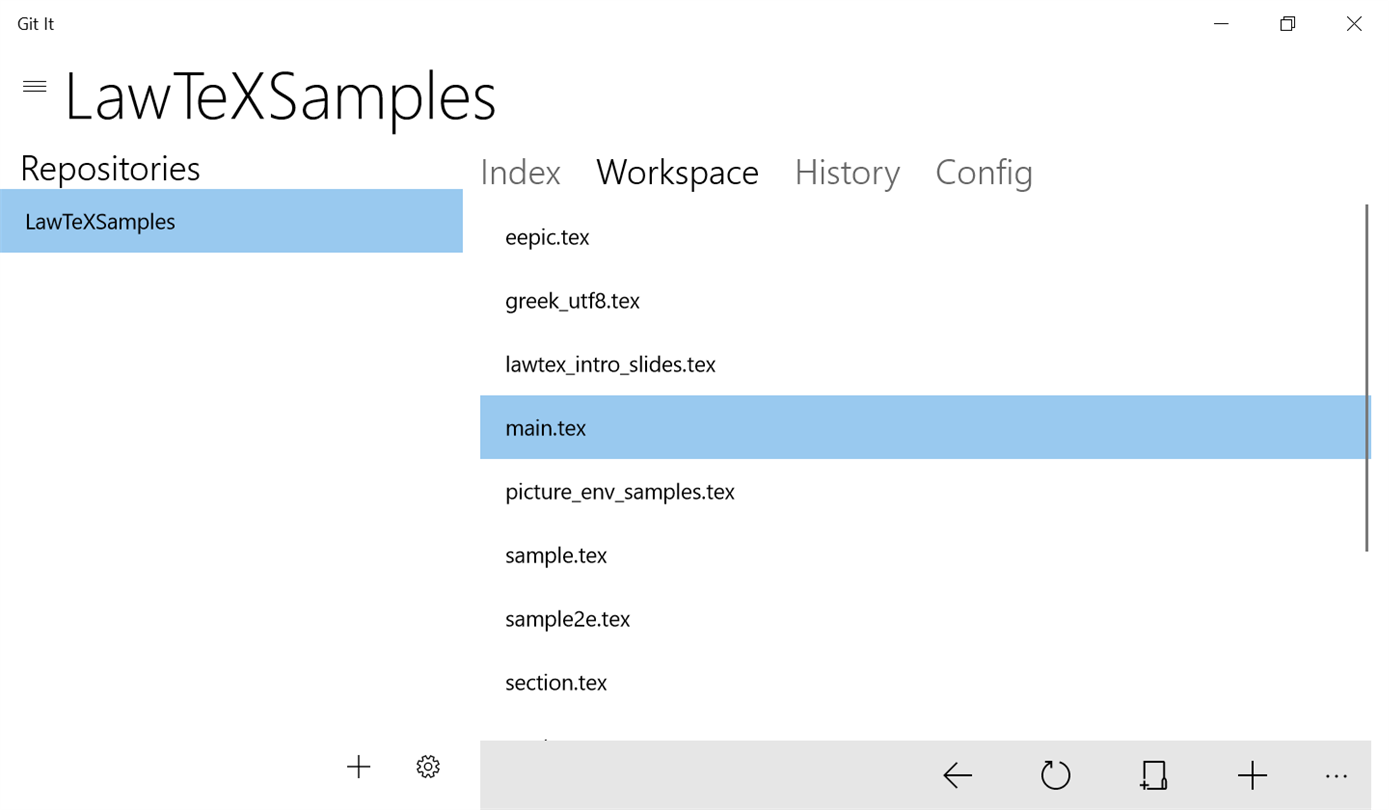Select the LawTeXSamples repository

(231, 221)
